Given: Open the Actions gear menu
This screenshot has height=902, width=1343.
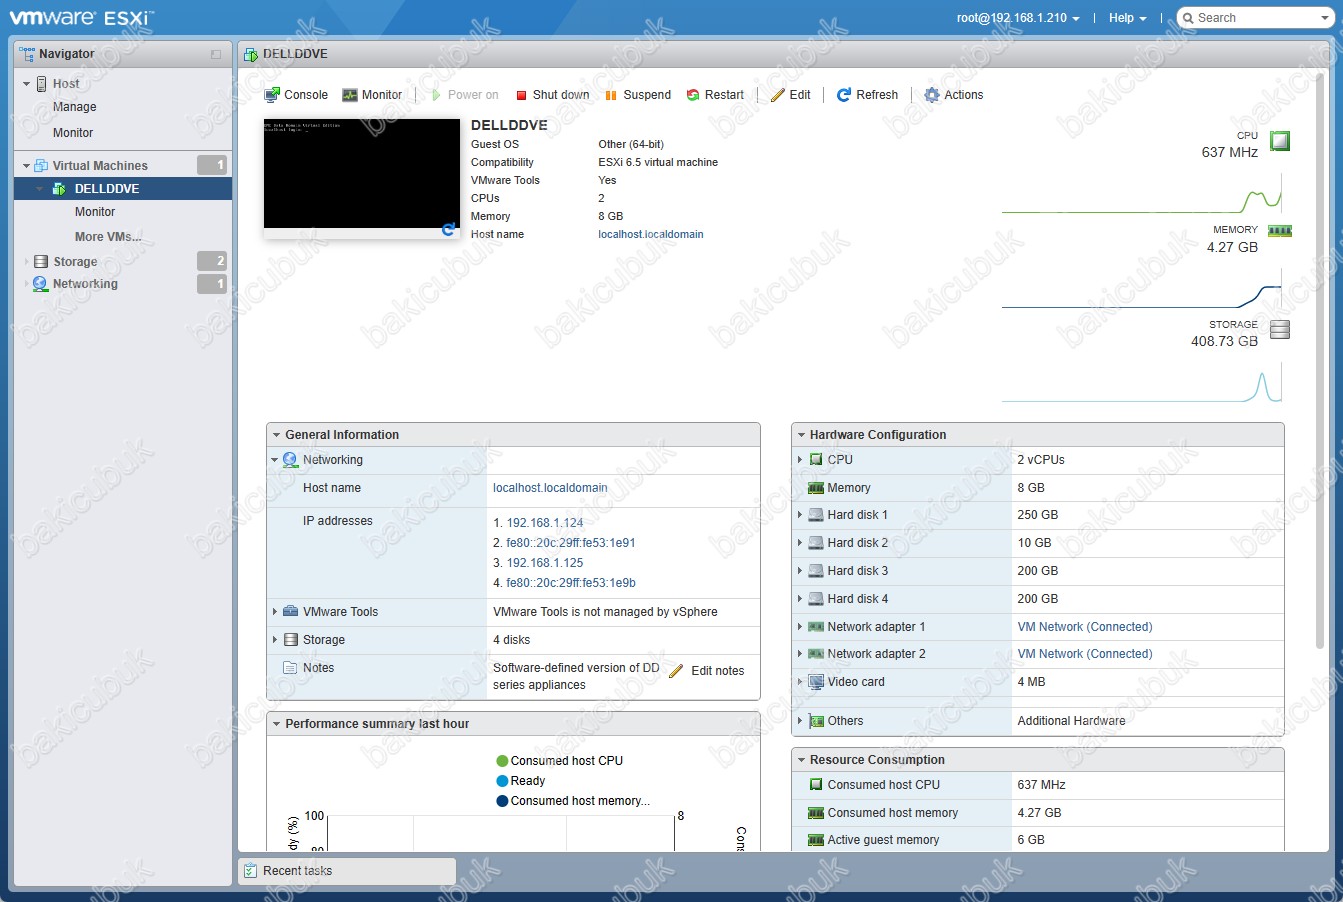Looking at the screenshot, I should point(954,95).
